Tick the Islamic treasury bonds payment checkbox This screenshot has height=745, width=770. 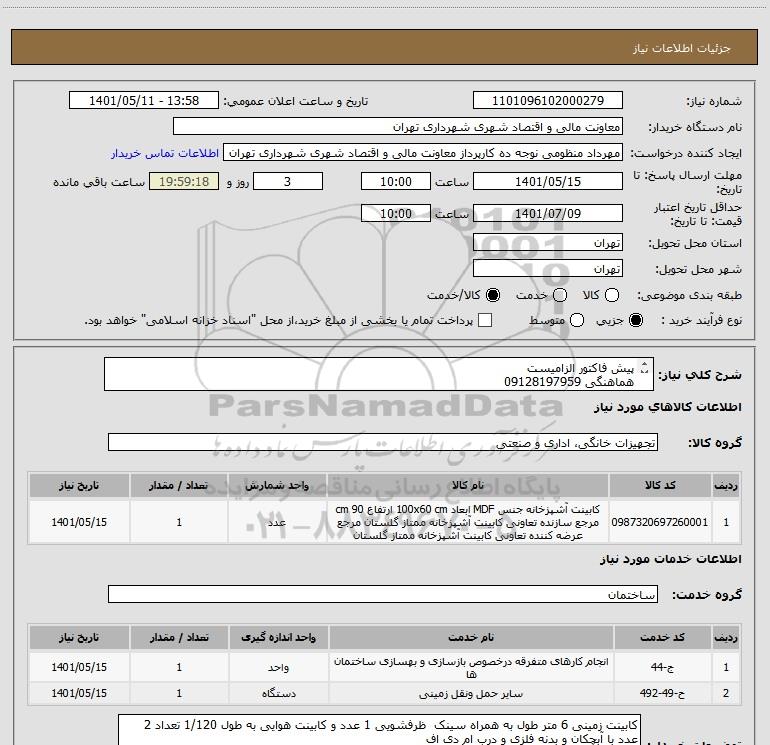[485, 321]
